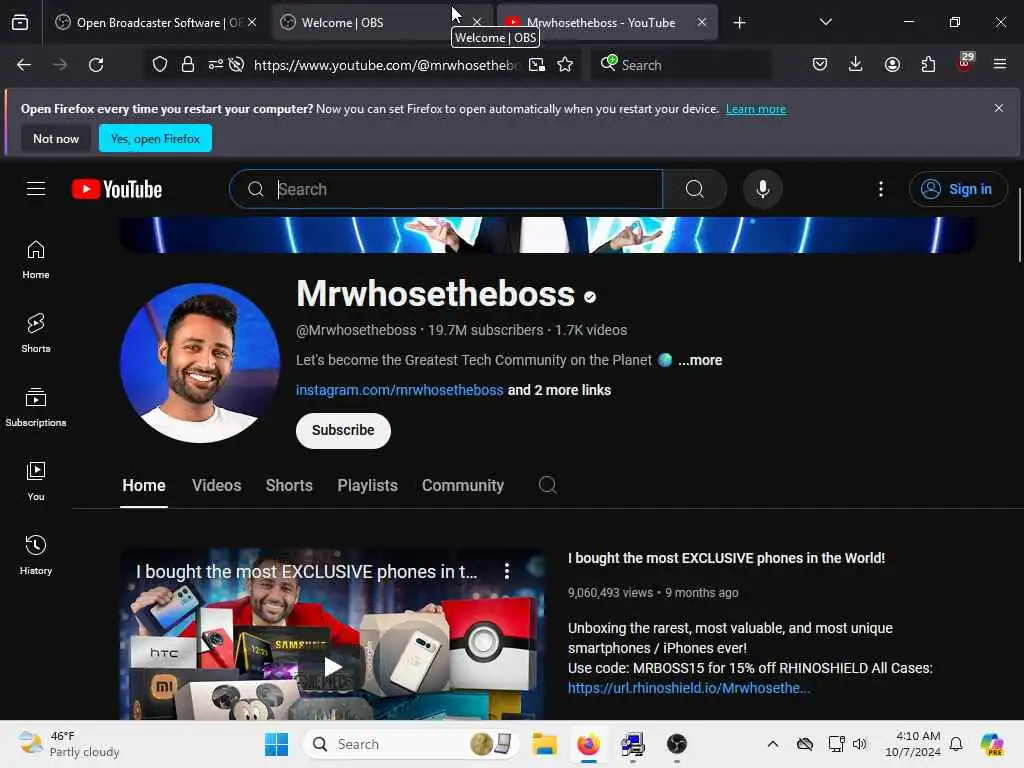
Task: Open Firefox account icon
Action: (x=892, y=64)
